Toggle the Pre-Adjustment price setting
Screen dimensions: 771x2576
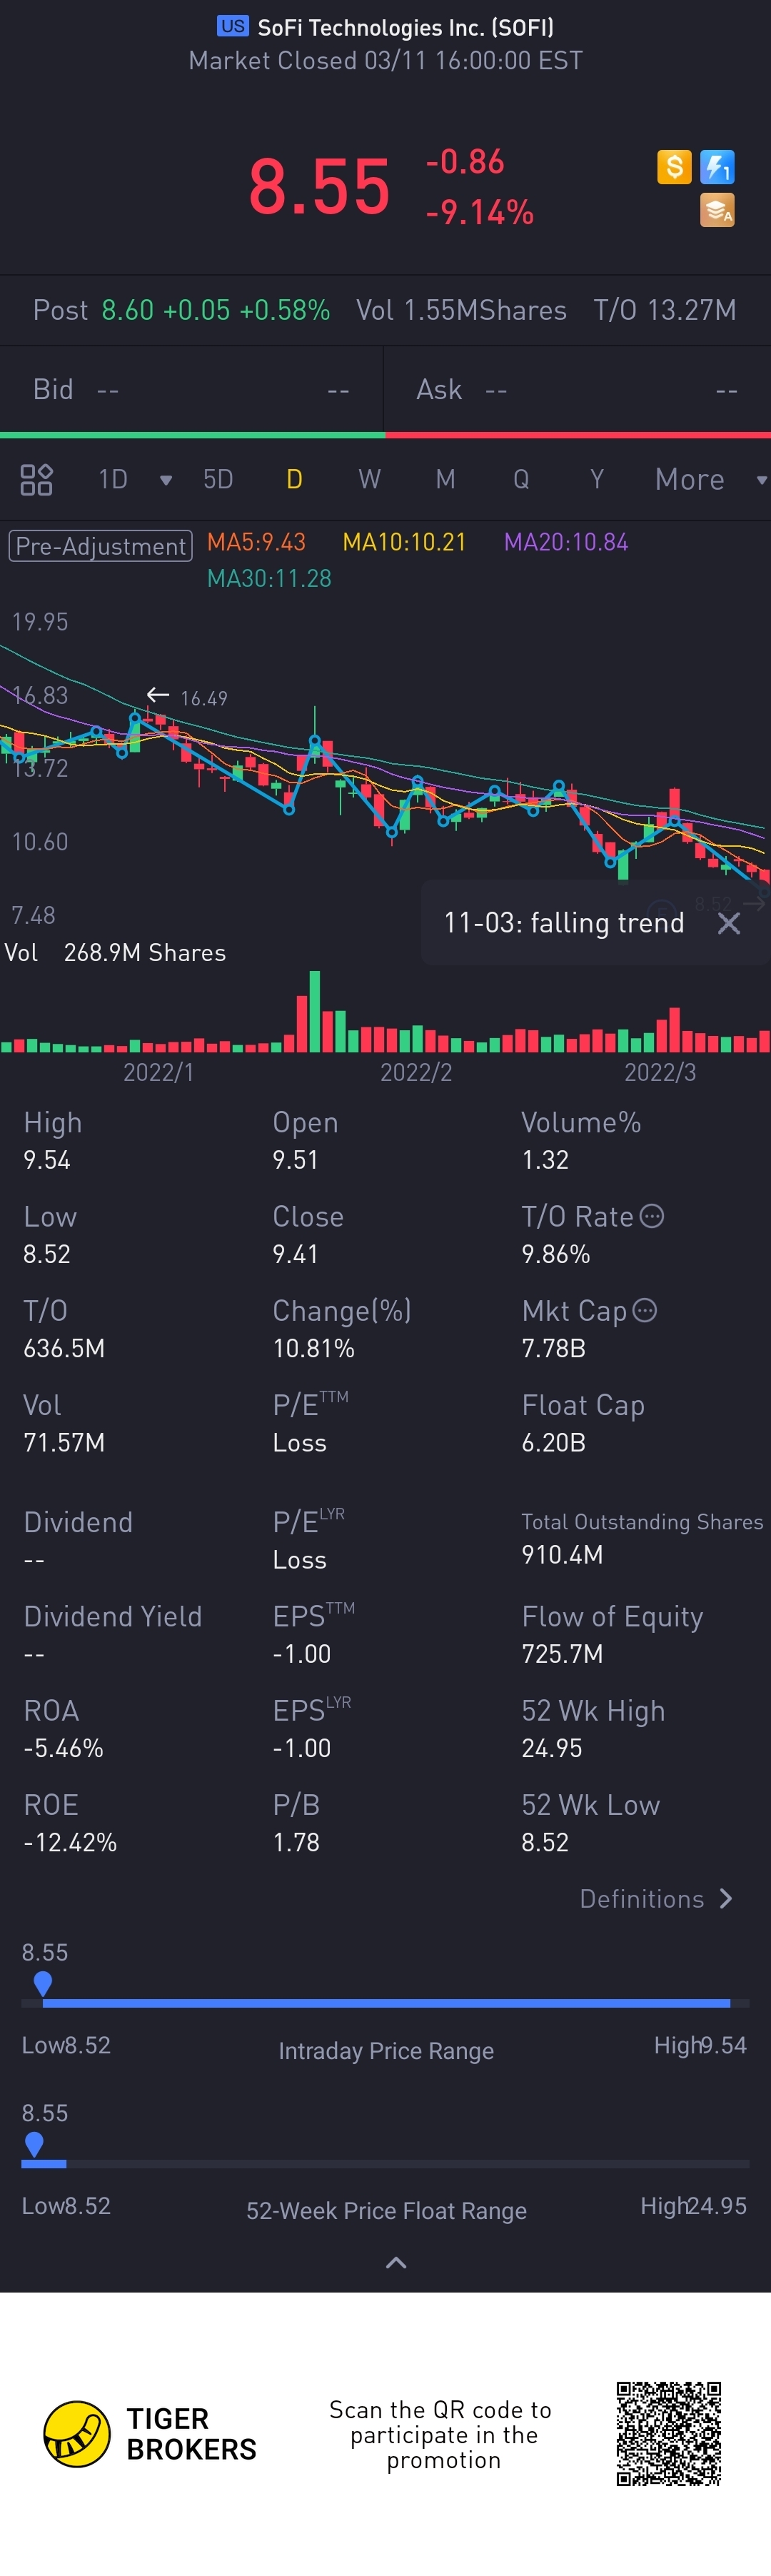pyautogui.click(x=100, y=546)
